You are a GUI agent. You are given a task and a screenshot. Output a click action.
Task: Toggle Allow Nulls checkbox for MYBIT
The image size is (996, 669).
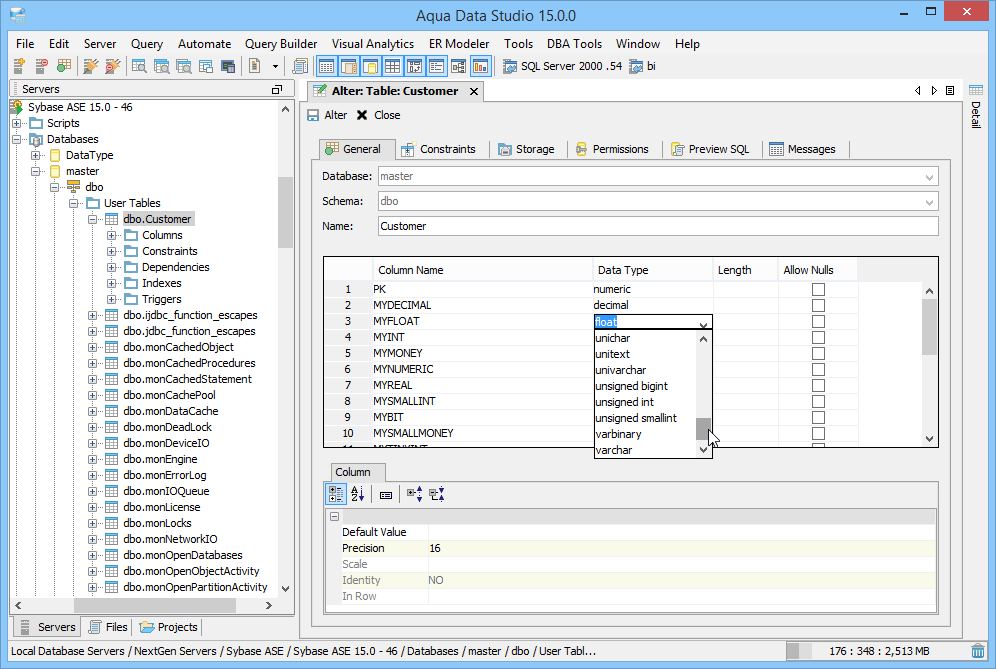pyautogui.click(x=818, y=417)
